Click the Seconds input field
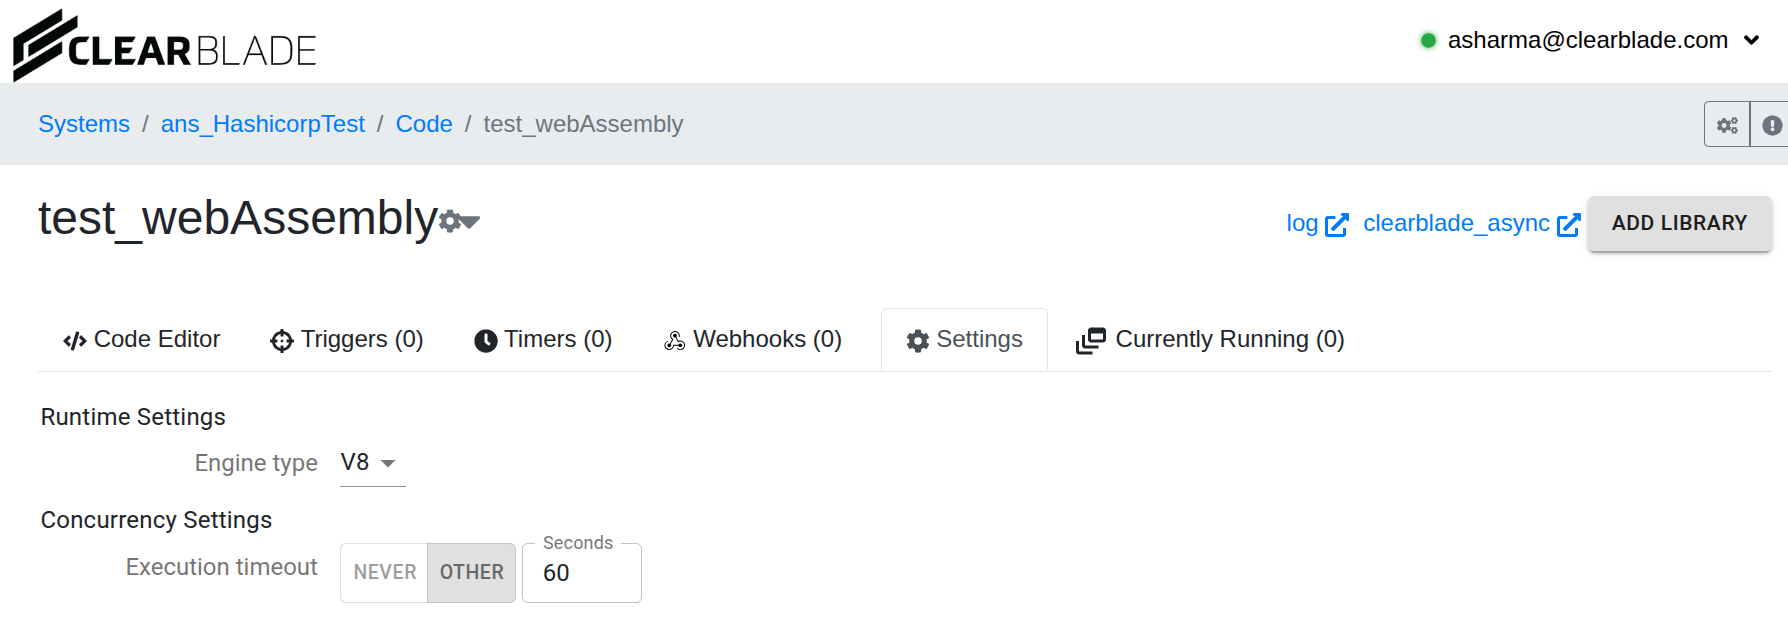 click(x=582, y=573)
